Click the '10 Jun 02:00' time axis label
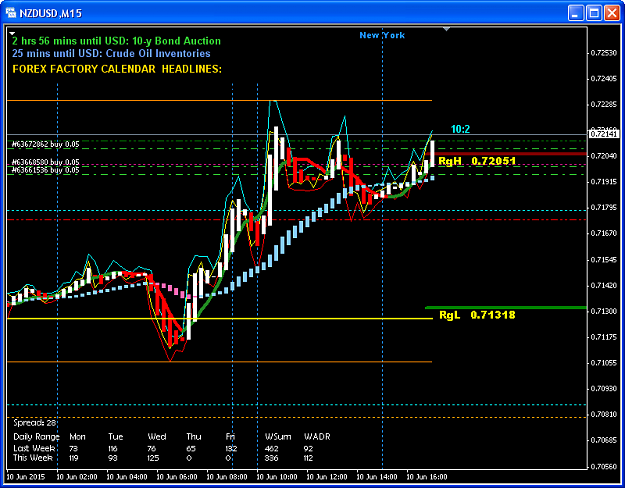 77,476
